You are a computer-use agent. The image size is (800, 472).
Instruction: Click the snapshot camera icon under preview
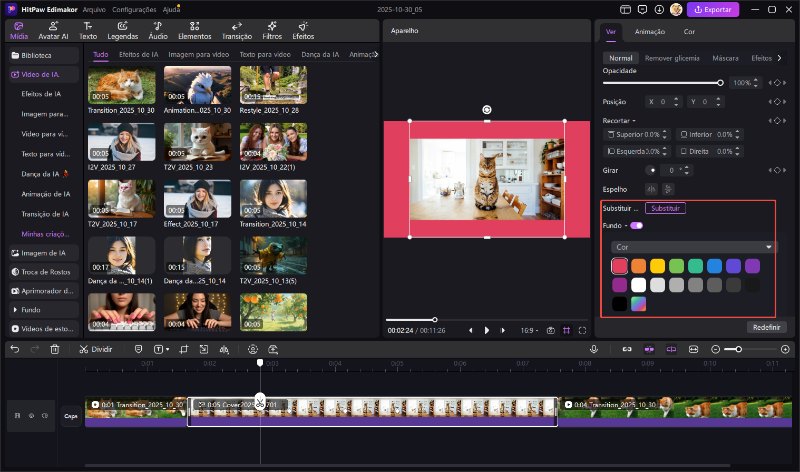[x=551, y=331]
